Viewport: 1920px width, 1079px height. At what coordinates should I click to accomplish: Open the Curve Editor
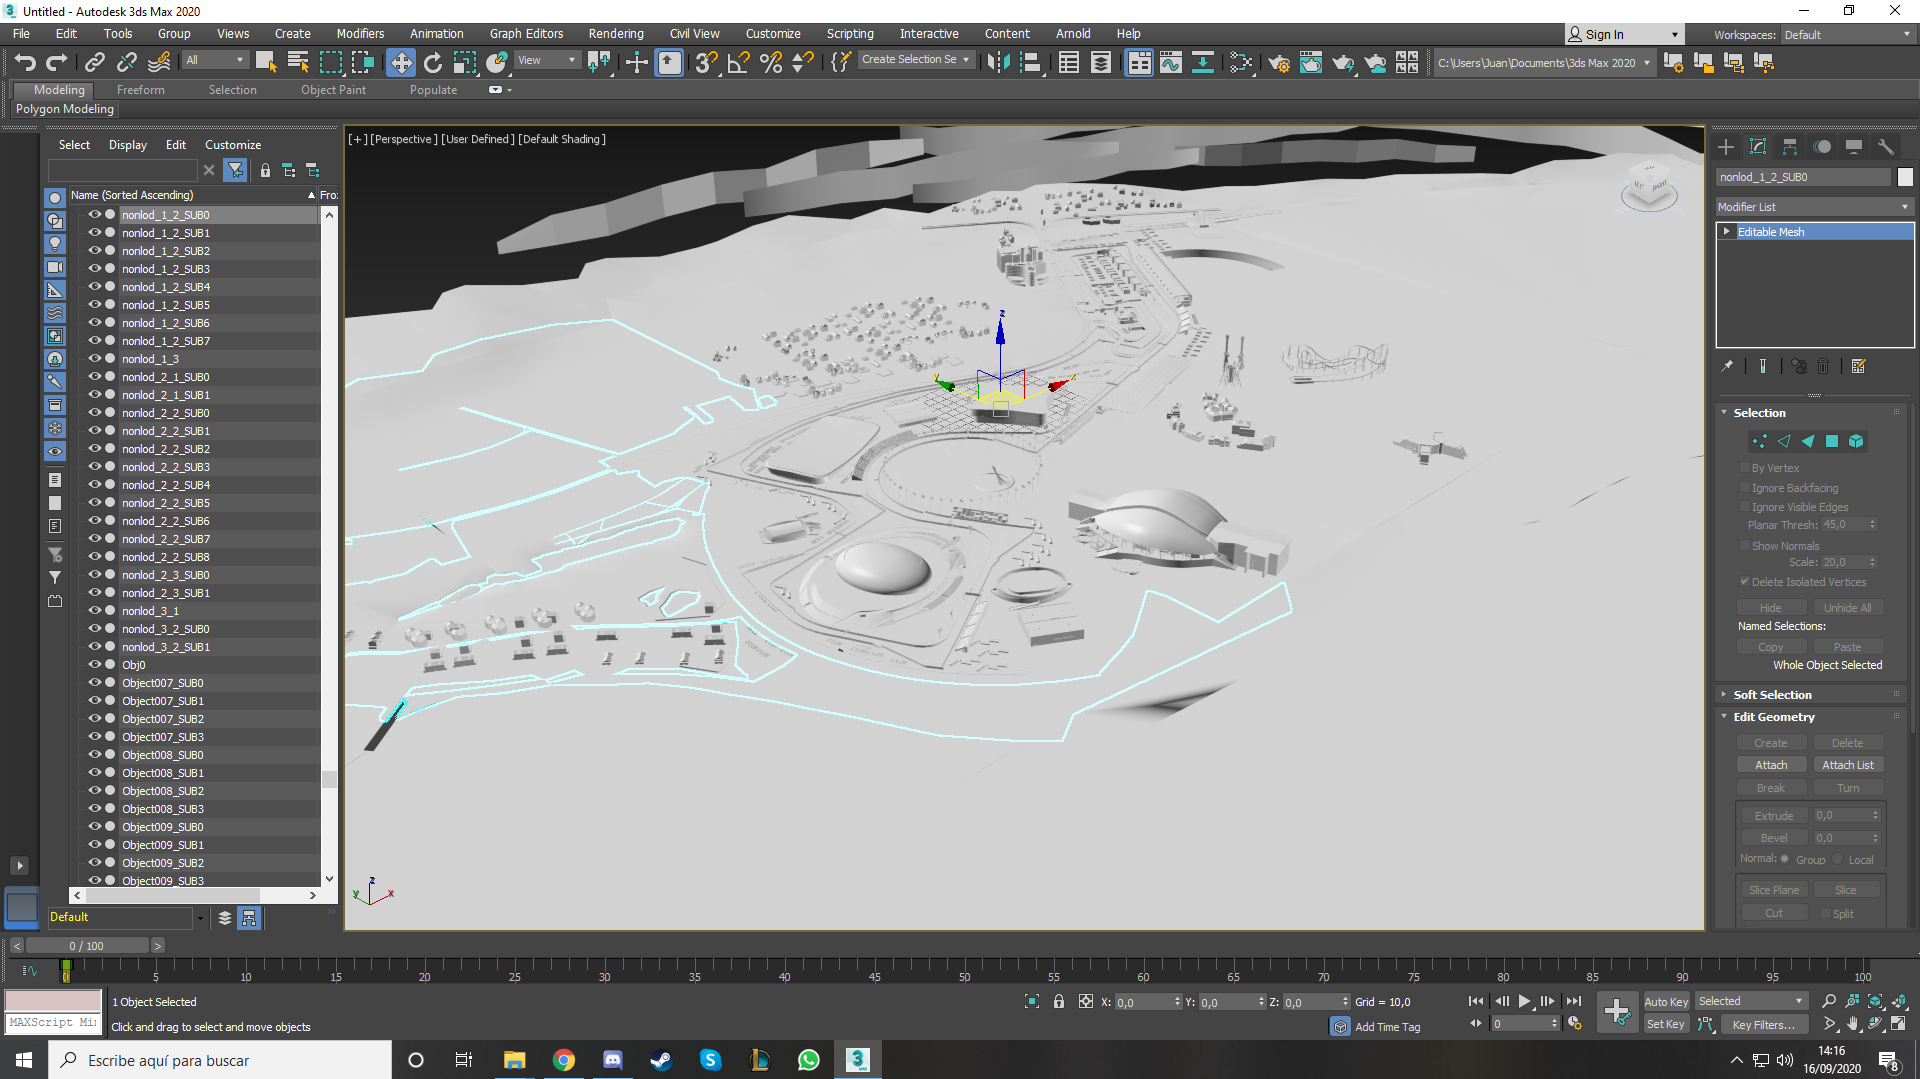click(1170, 63)
